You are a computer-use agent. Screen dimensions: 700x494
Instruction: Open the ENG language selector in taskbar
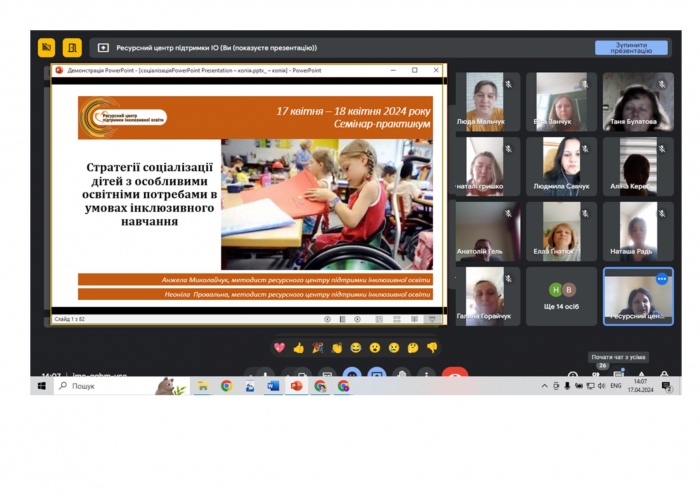pos(615,386)
